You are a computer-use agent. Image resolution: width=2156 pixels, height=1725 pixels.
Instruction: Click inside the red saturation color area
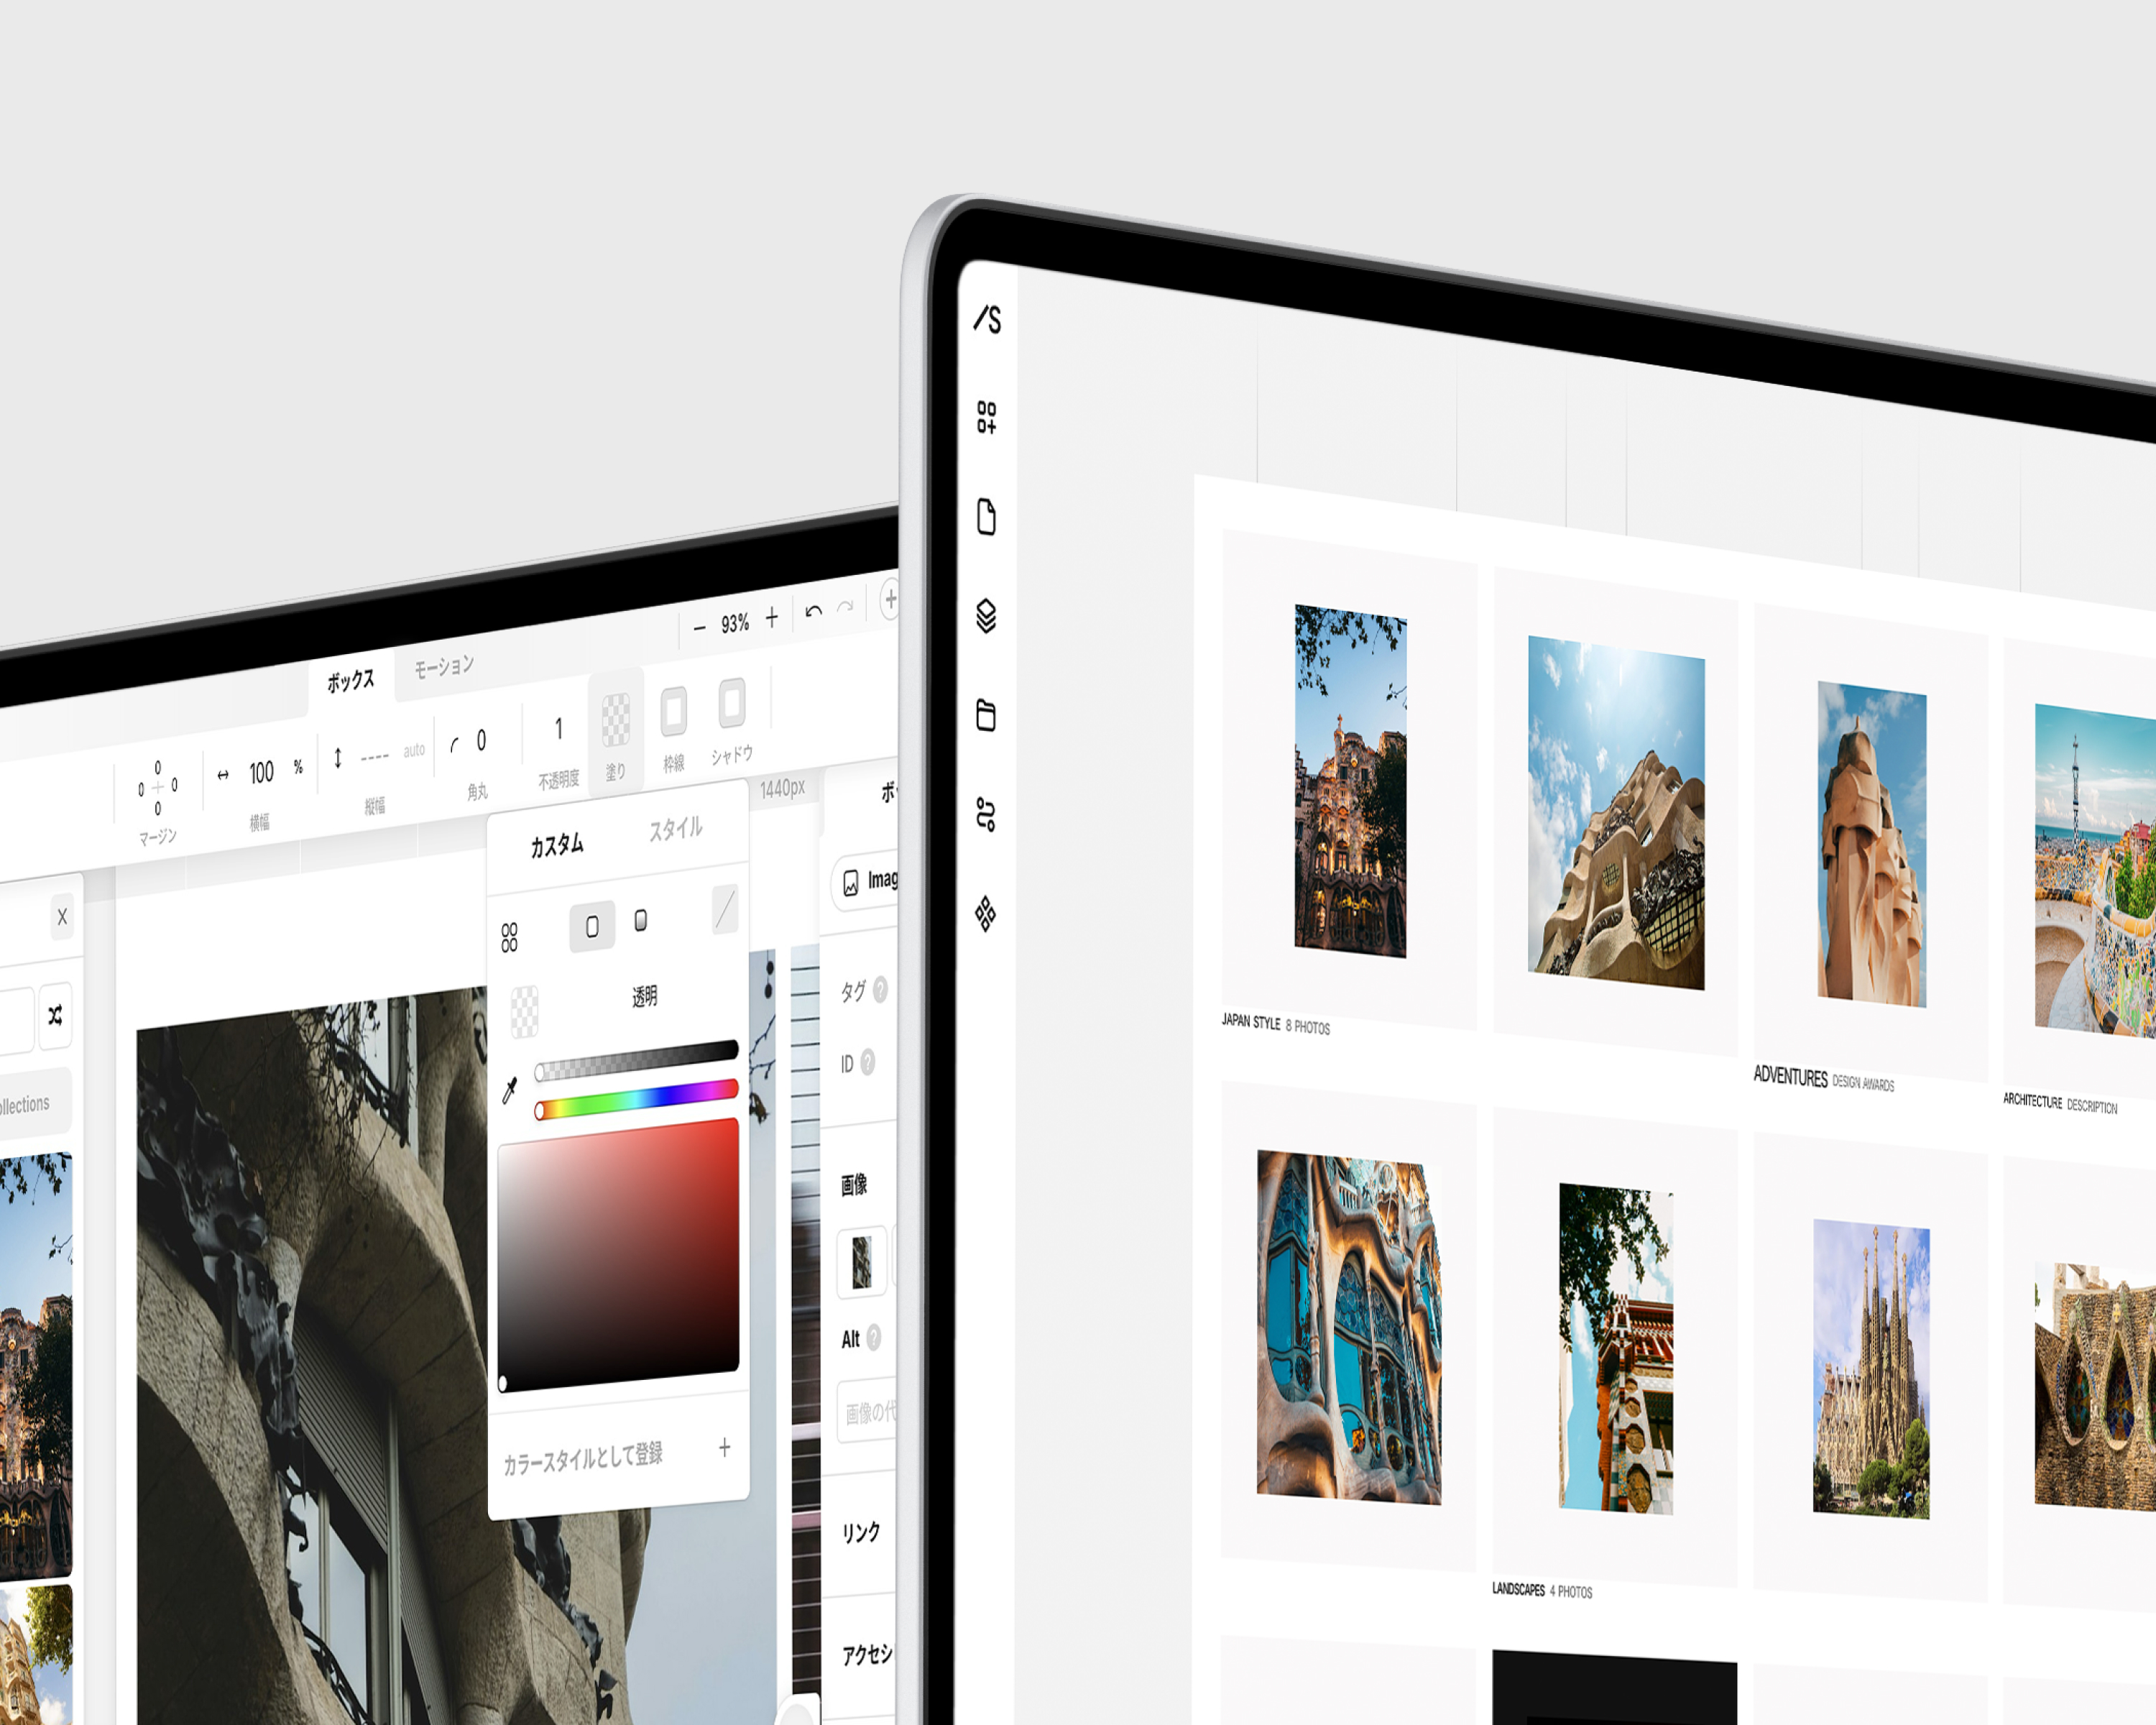click(618, 1254)
